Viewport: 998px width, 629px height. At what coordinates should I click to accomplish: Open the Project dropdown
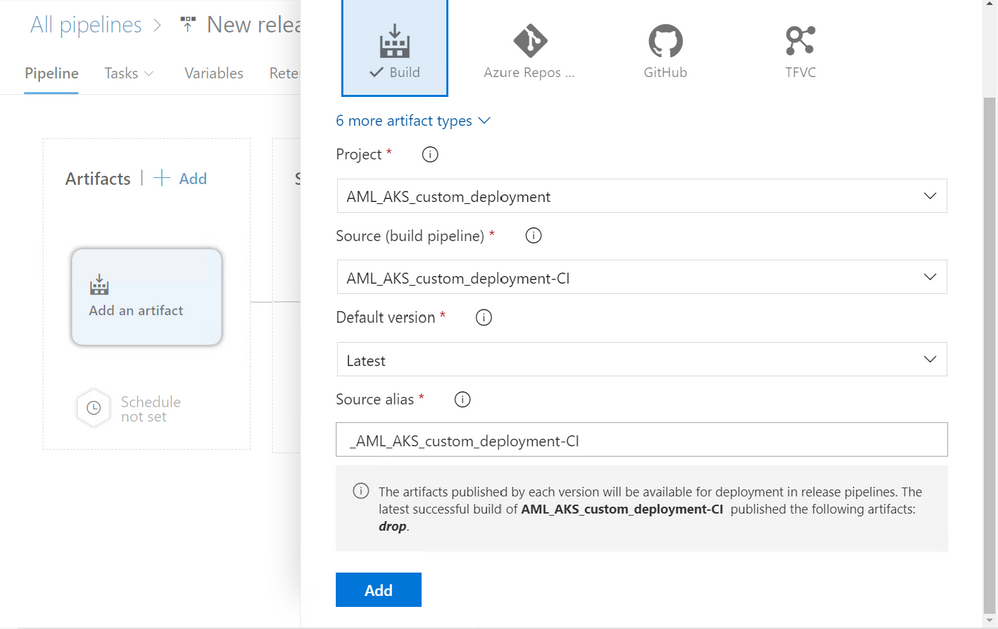[642, 196]
